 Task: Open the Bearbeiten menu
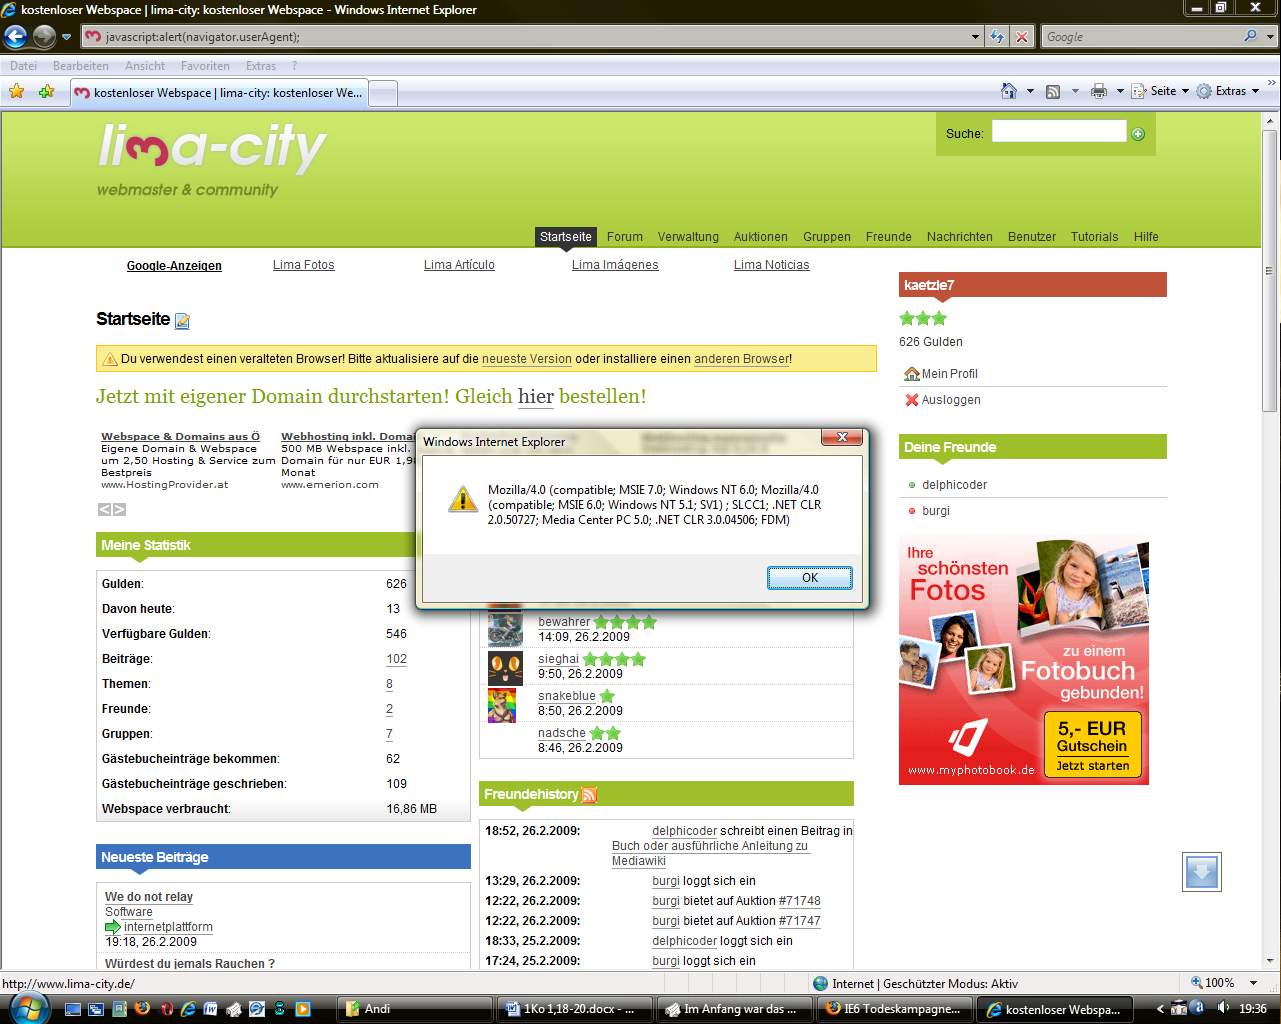click(x=81, y=66)
